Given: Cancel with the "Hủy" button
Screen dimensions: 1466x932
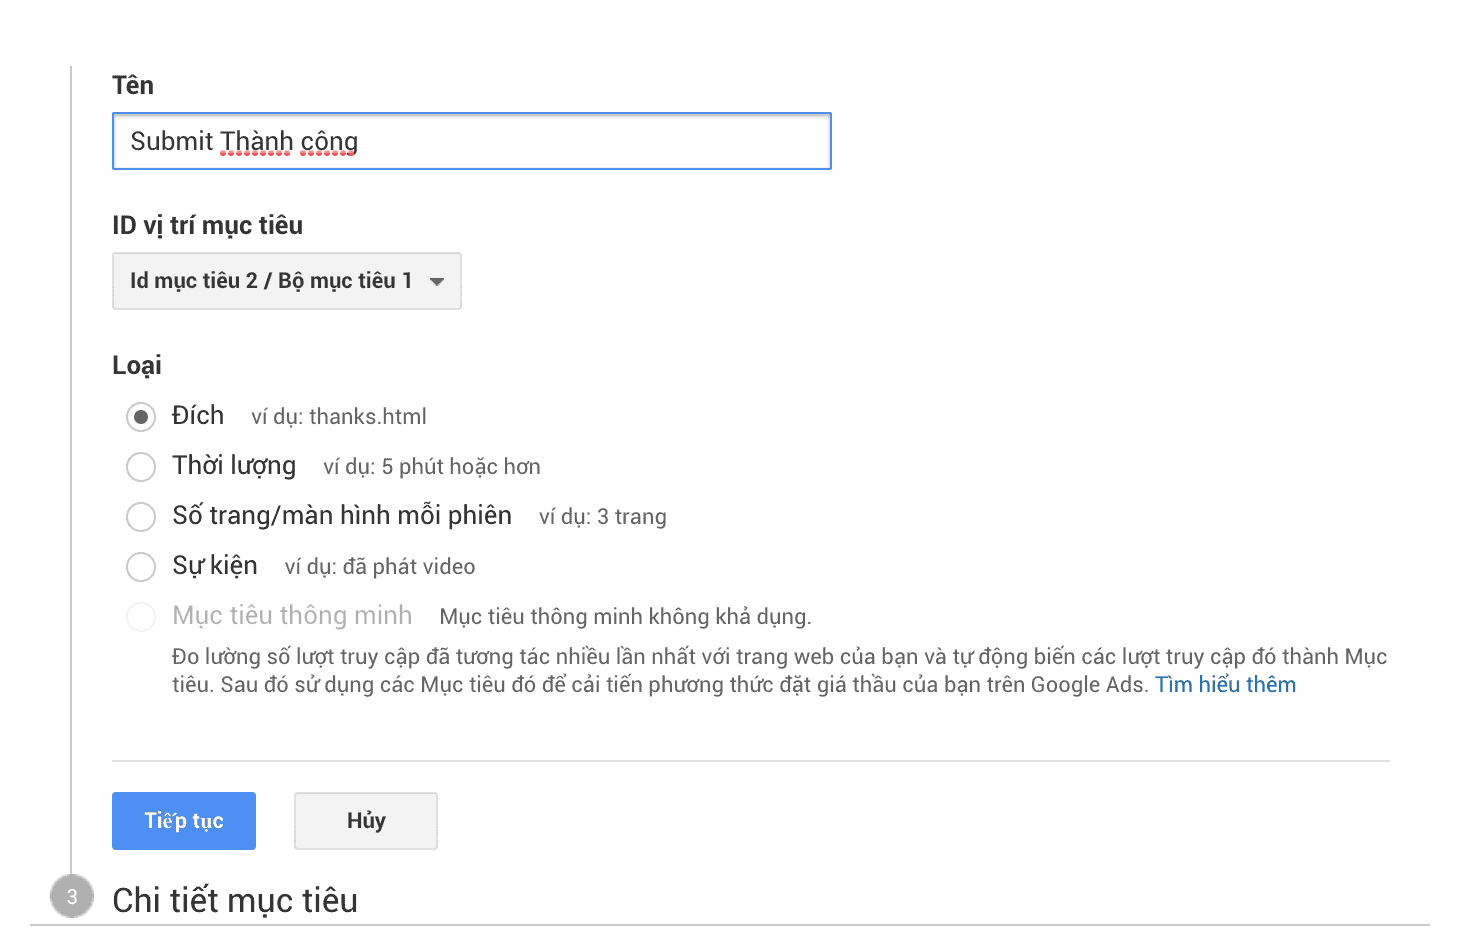Looking at the screenshot, I should tap(366, 821).
